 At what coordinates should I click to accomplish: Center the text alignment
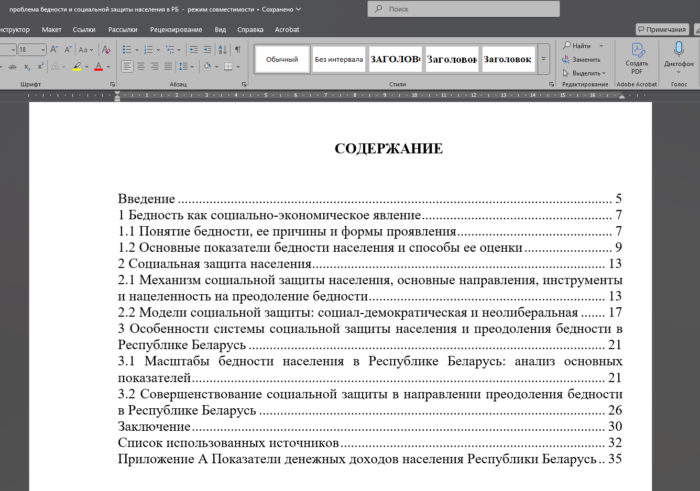click(141, 67)
